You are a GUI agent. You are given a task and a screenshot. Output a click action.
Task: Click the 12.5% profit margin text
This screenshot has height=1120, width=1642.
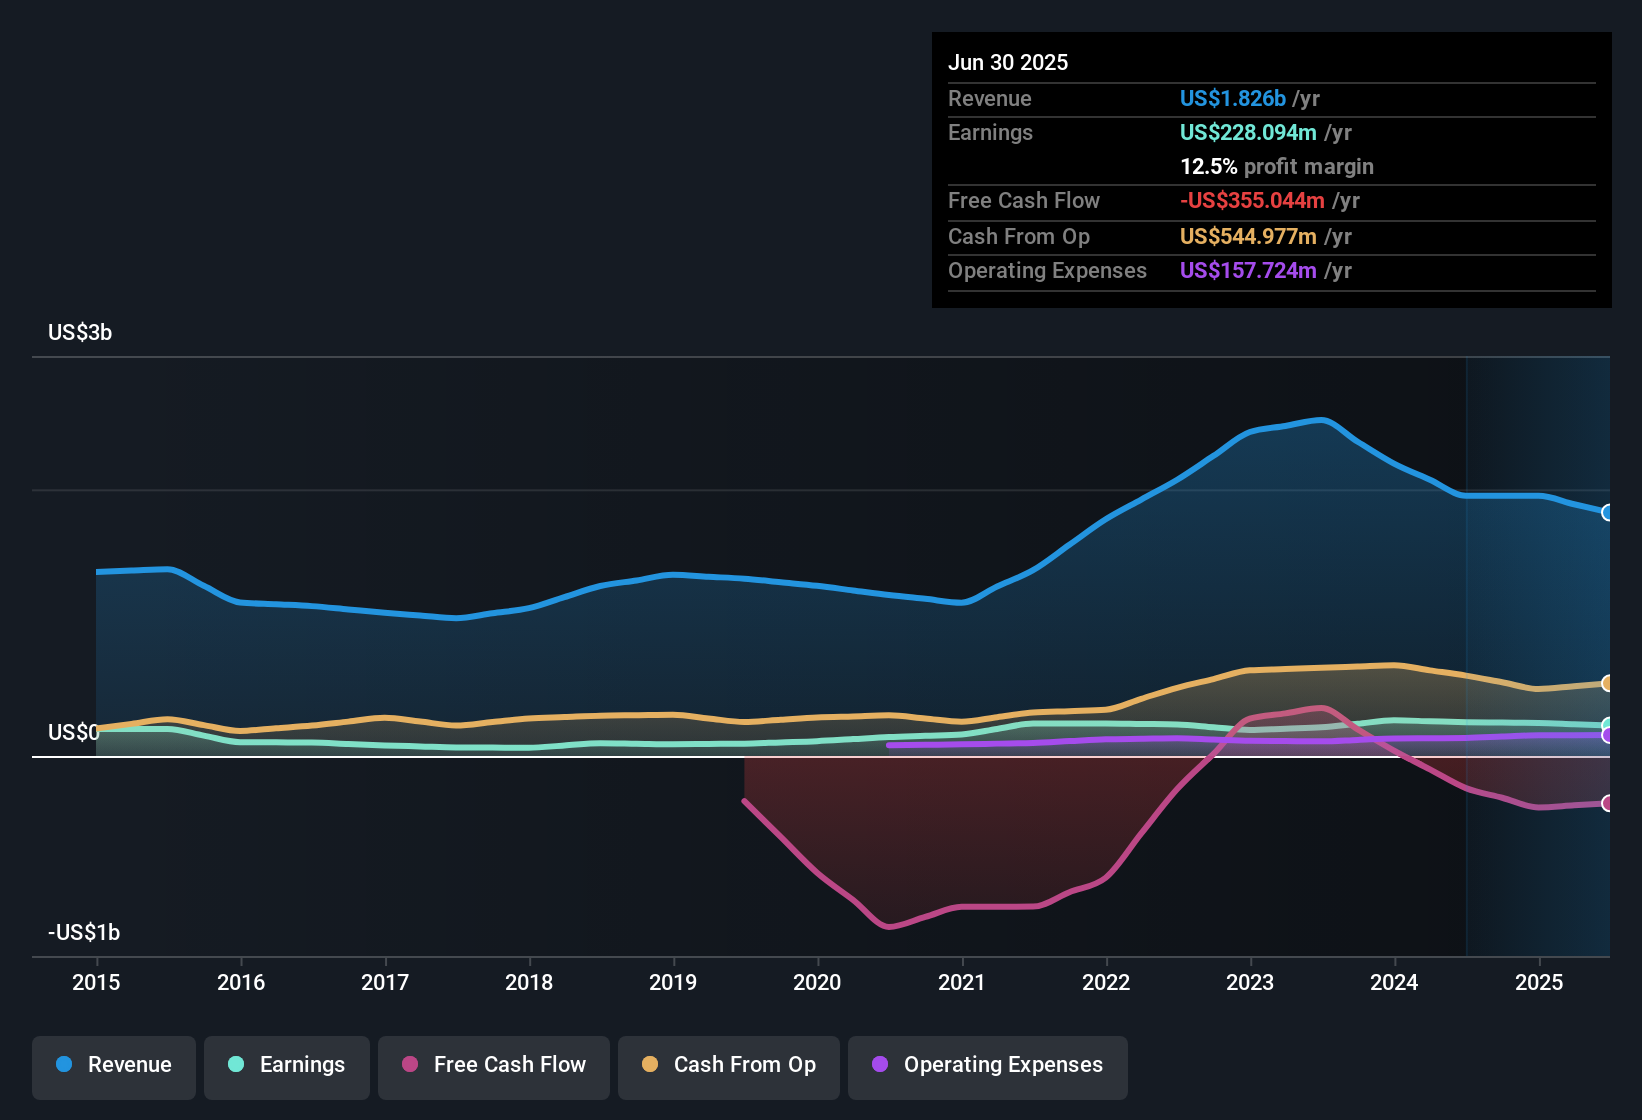(1277, 166)
